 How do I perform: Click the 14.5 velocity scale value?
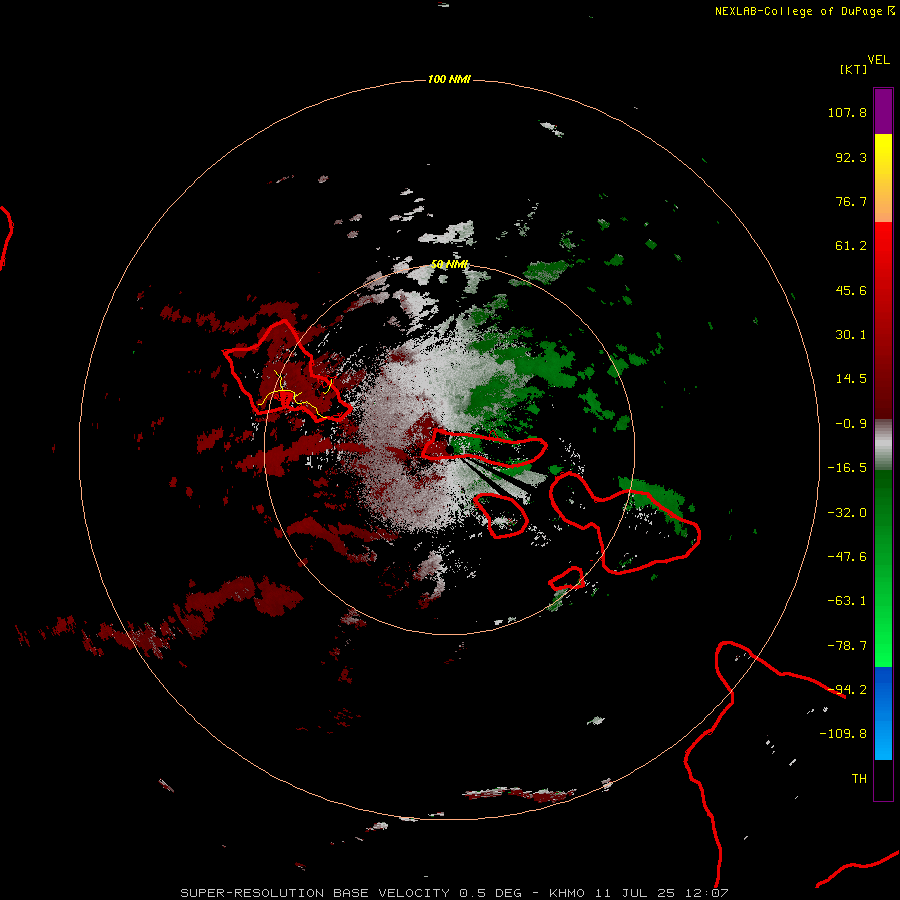(x=851, y=379)
